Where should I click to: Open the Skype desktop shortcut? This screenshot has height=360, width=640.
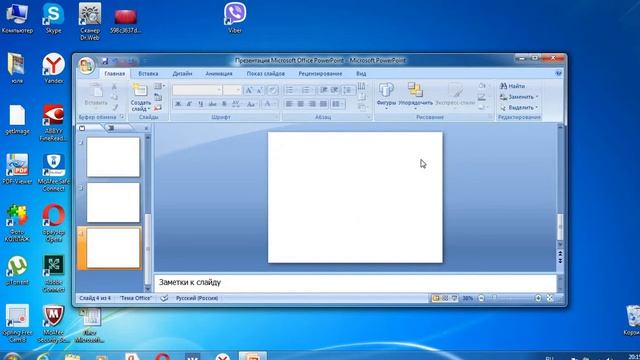tap(53, 18)
